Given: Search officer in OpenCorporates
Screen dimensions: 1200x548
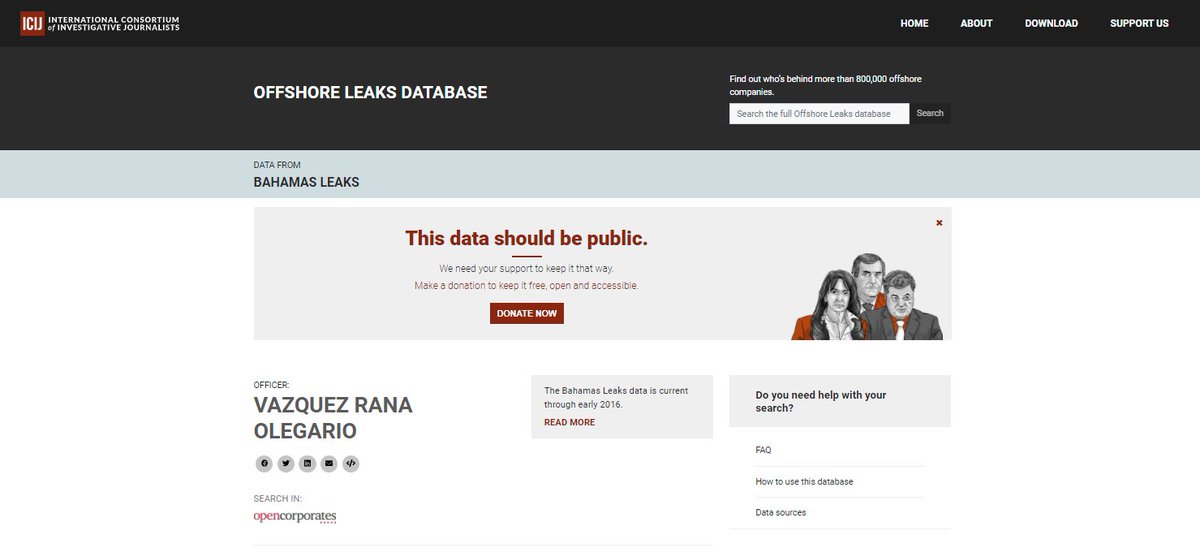Looking at the screenshot, I should point(295,517).
